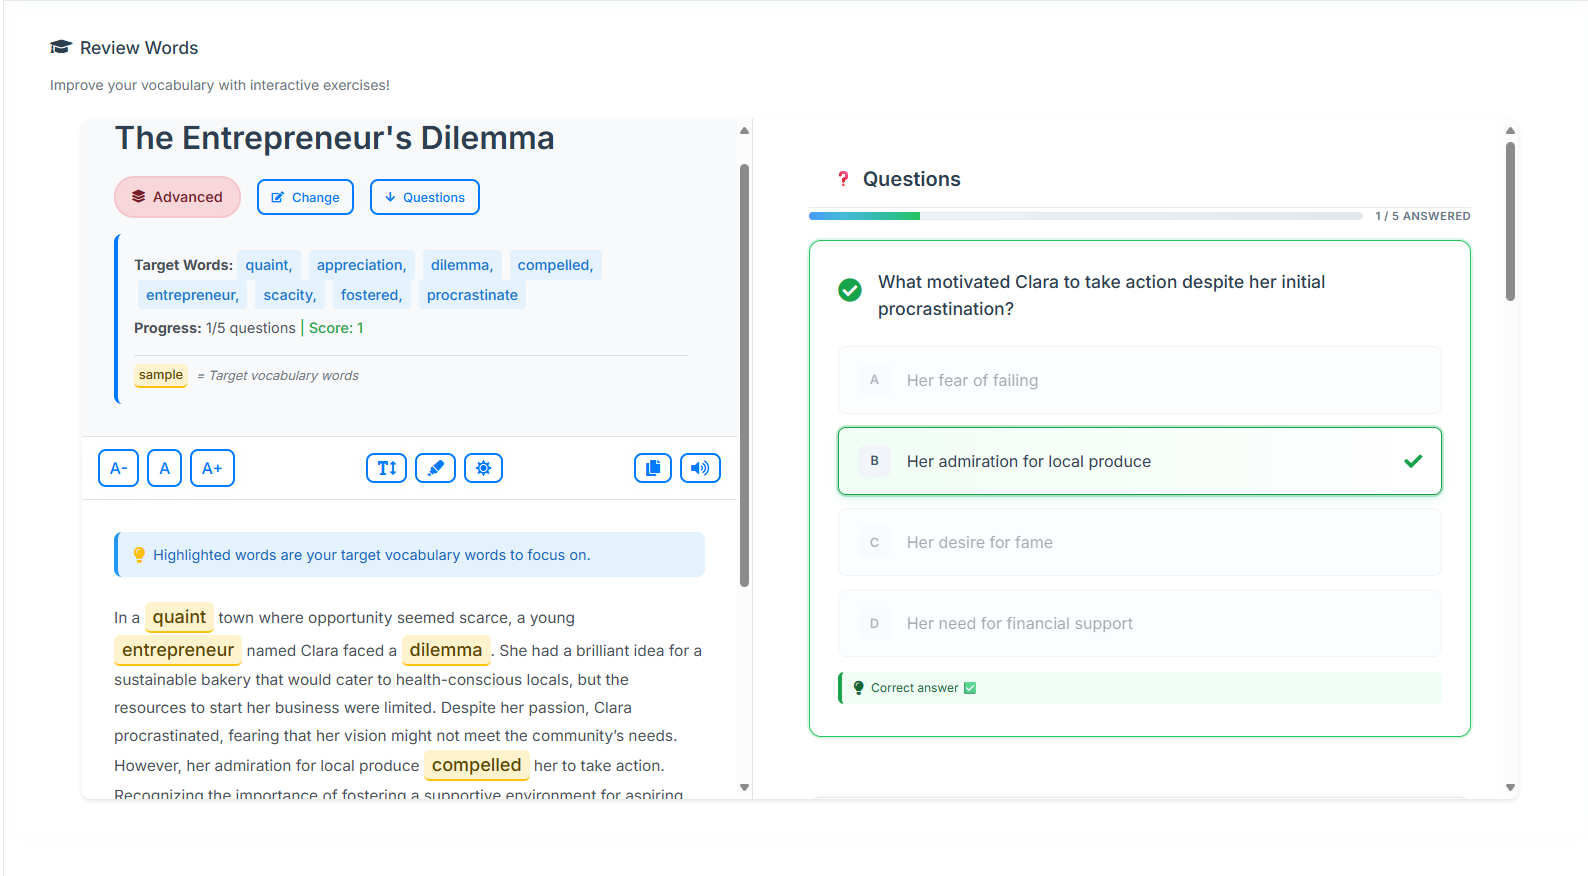Image resolution: width=1588 pixels, height=876 pixels.
Task: Click the text height spacing icon
Action: coord(386,468)
